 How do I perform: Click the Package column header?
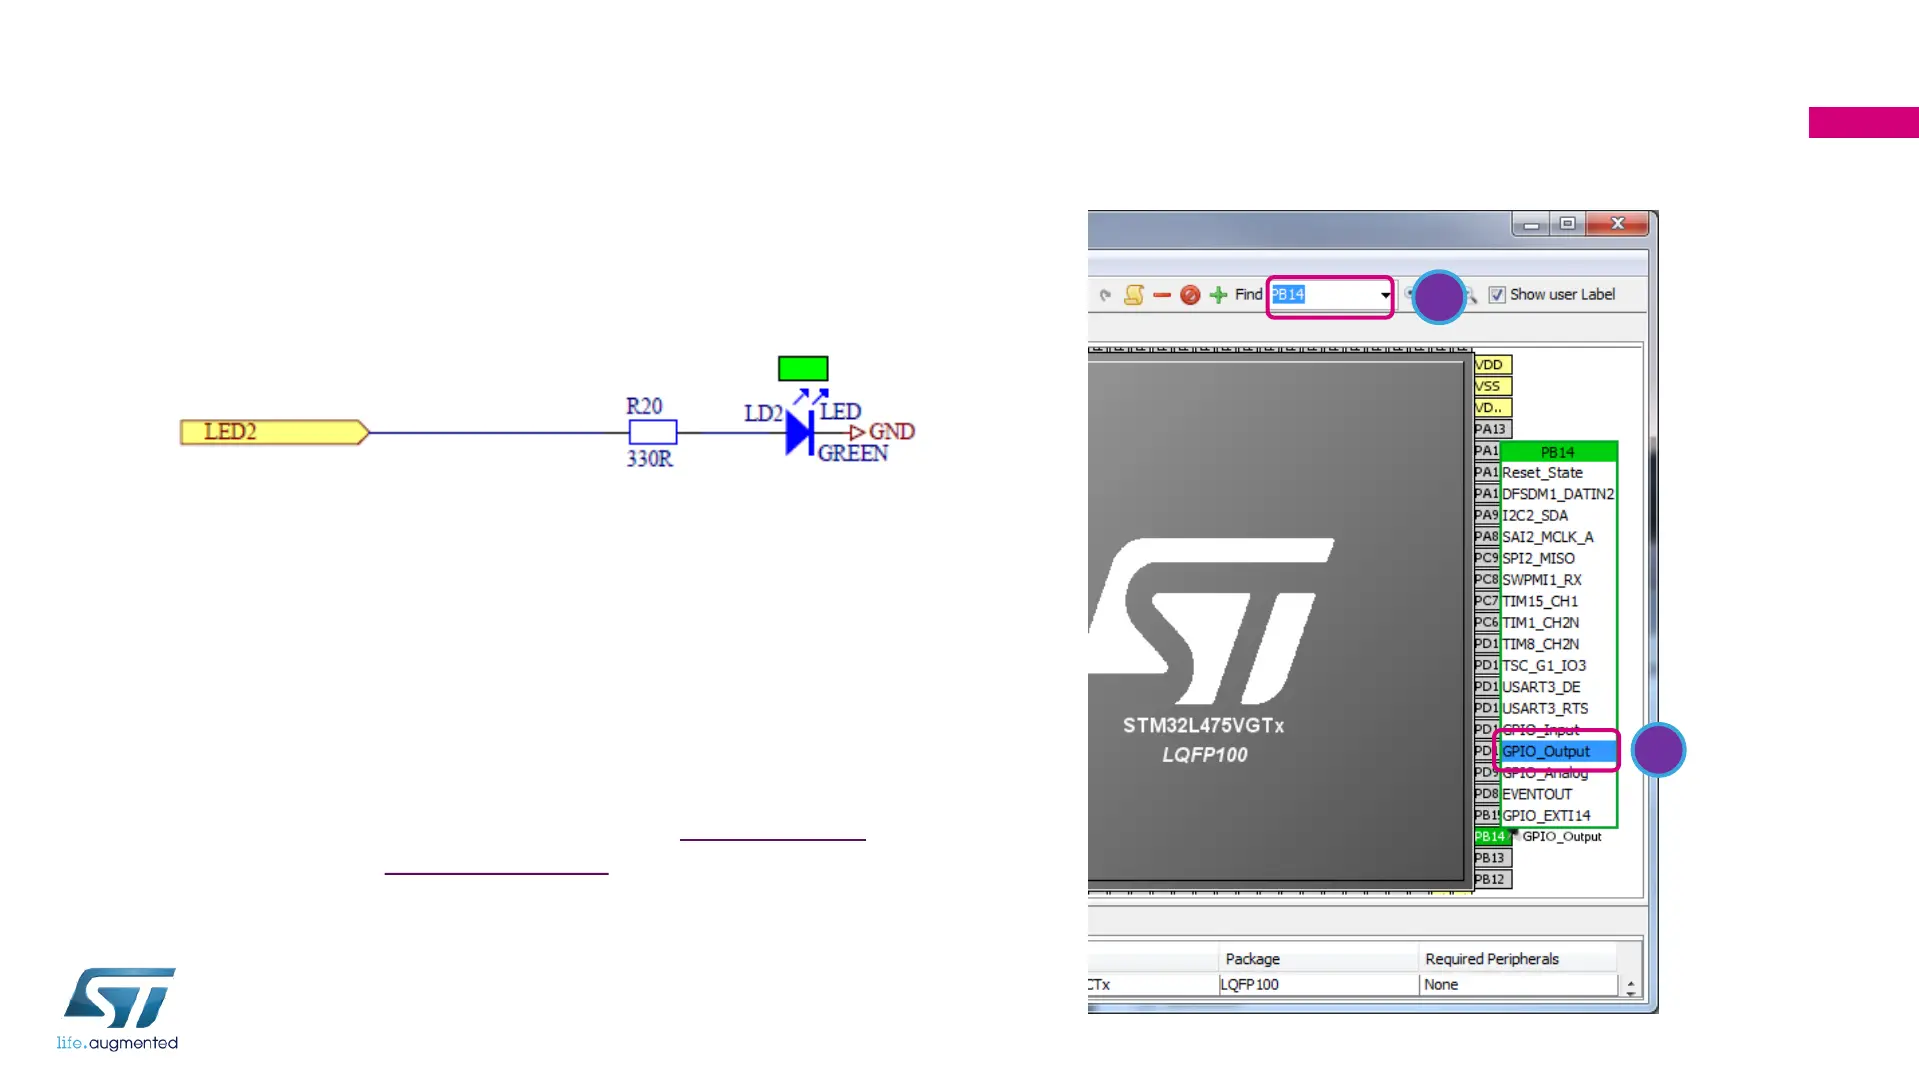(x=1318, y=959)
